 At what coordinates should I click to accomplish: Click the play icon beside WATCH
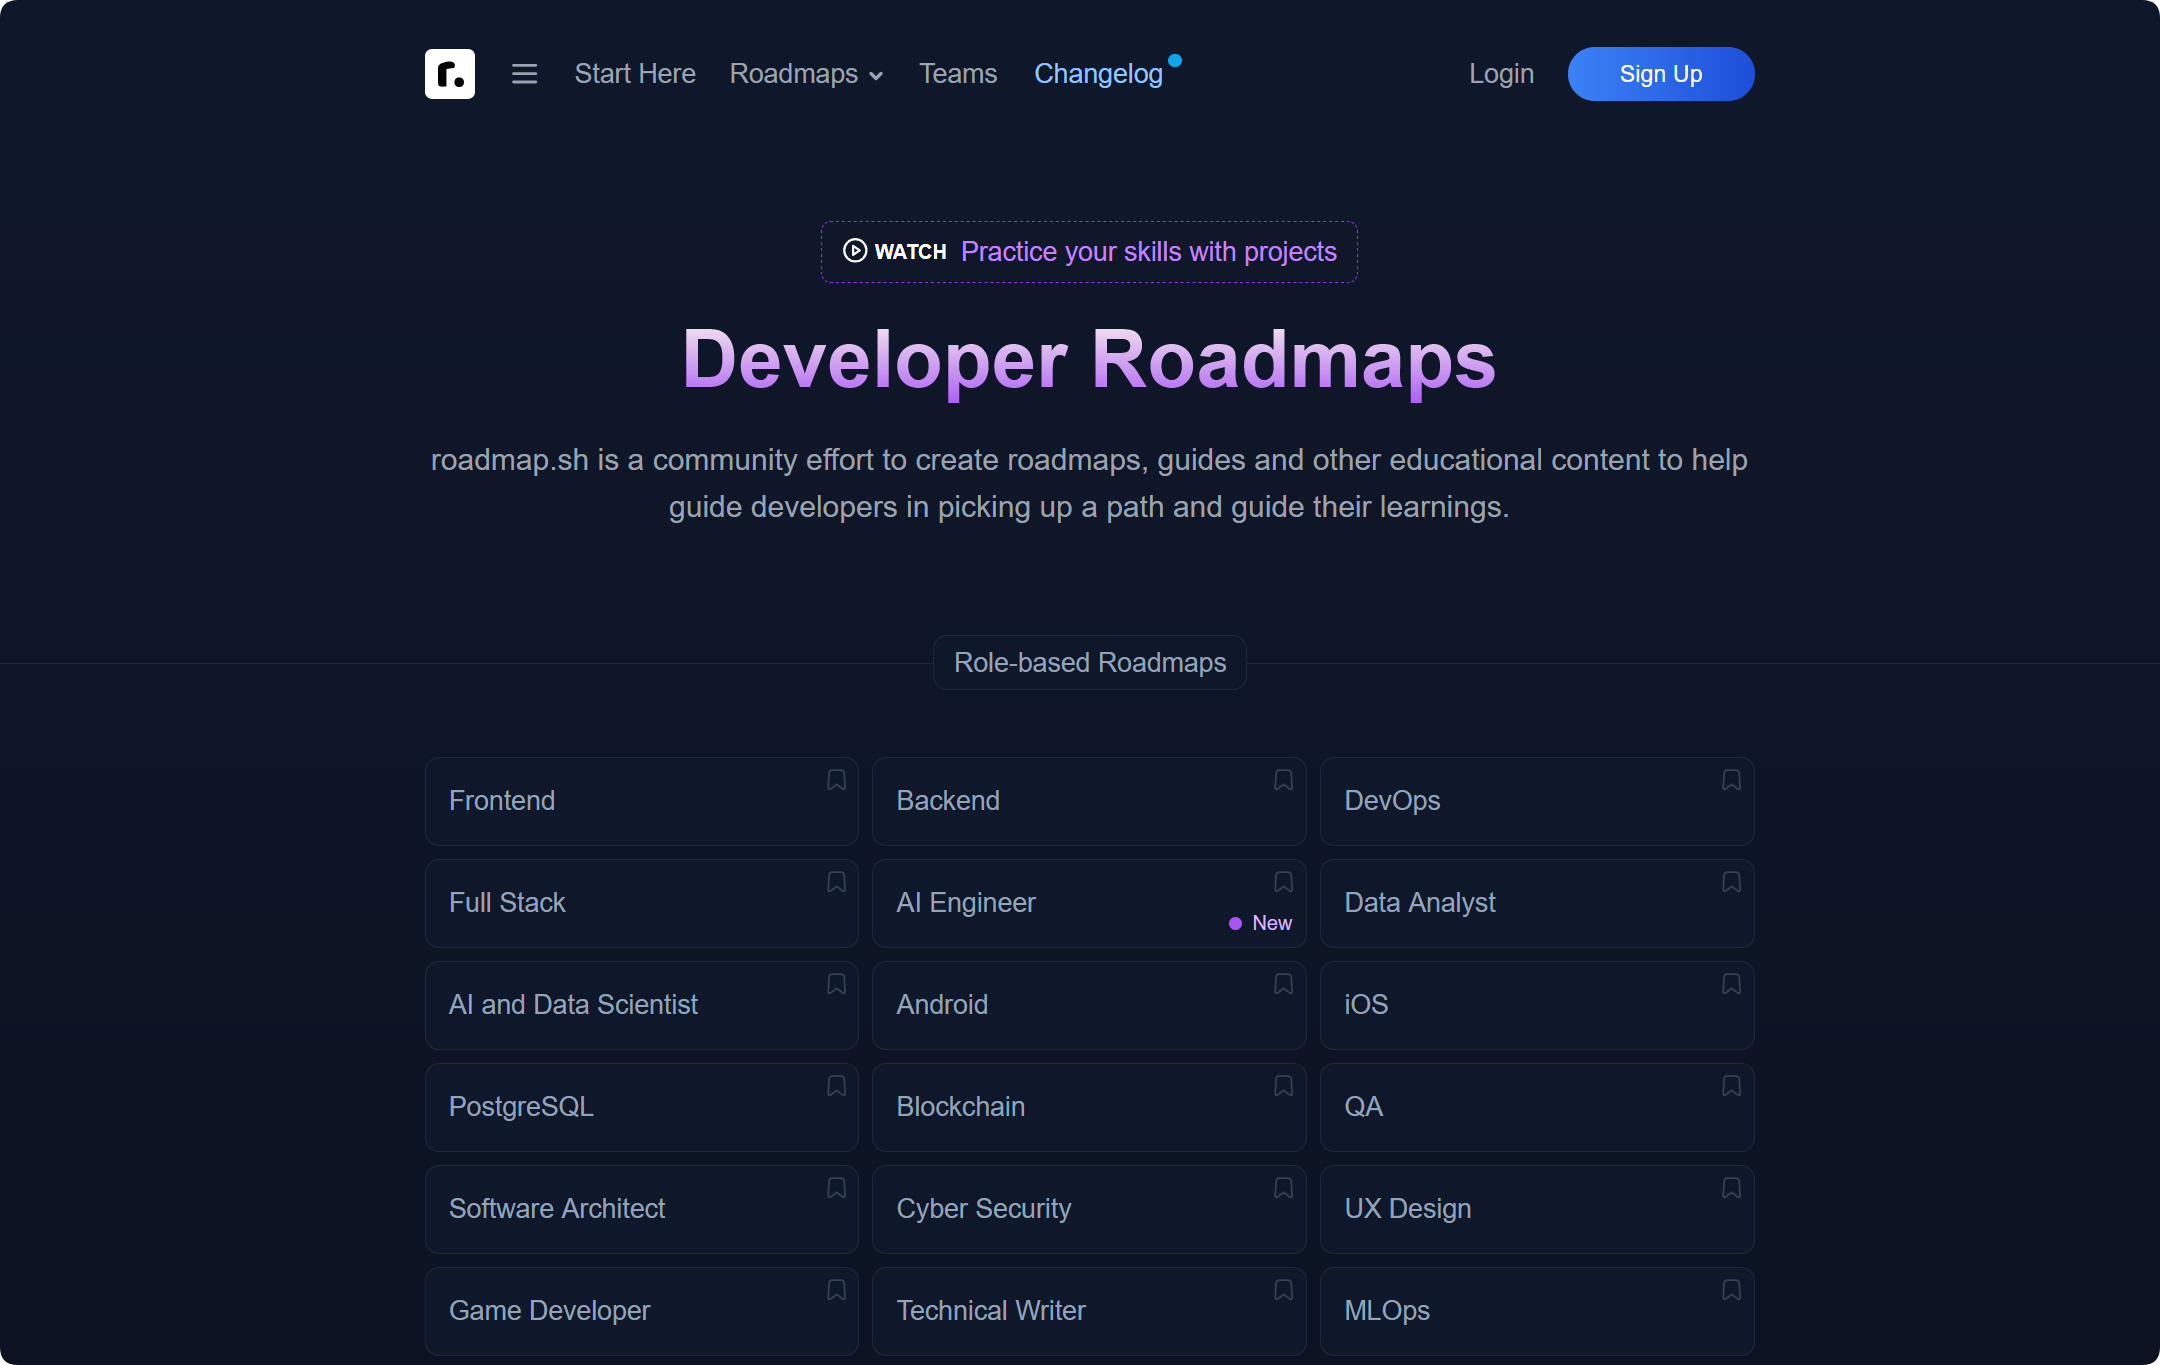[855, 251]
